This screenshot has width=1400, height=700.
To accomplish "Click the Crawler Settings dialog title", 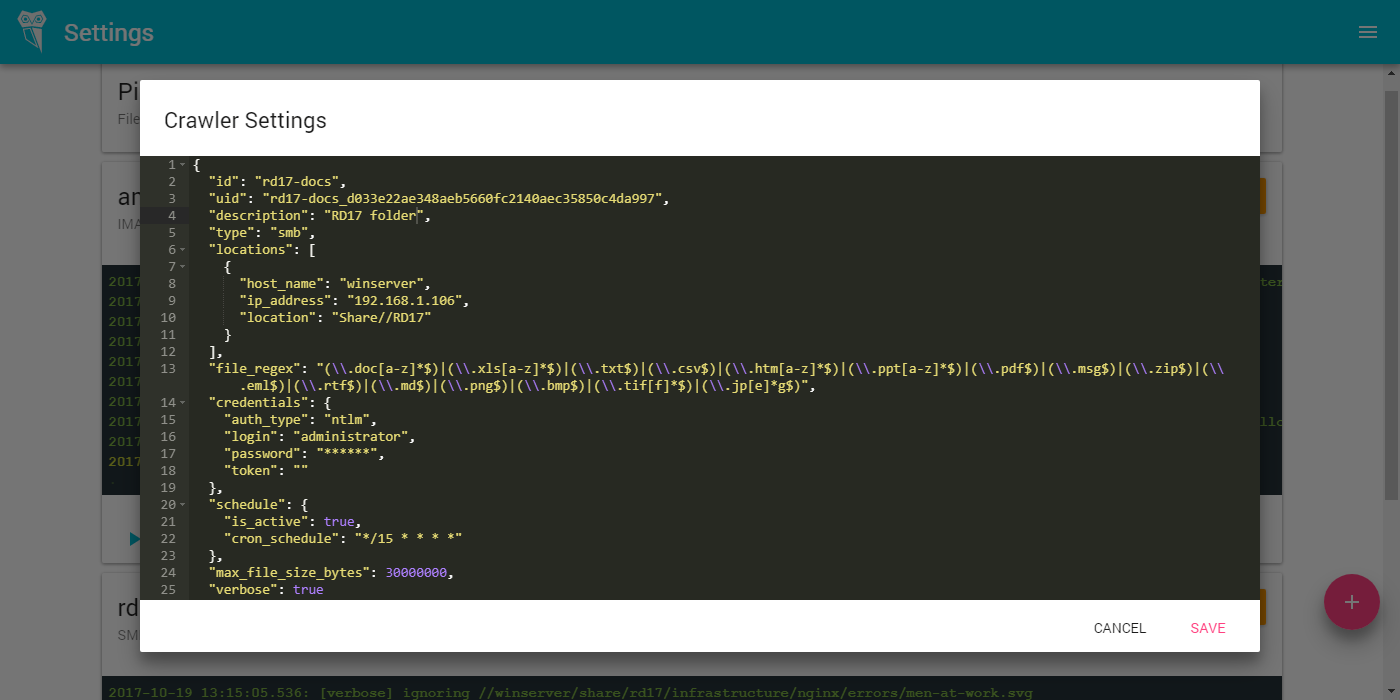I will click(x=245, y=121).
